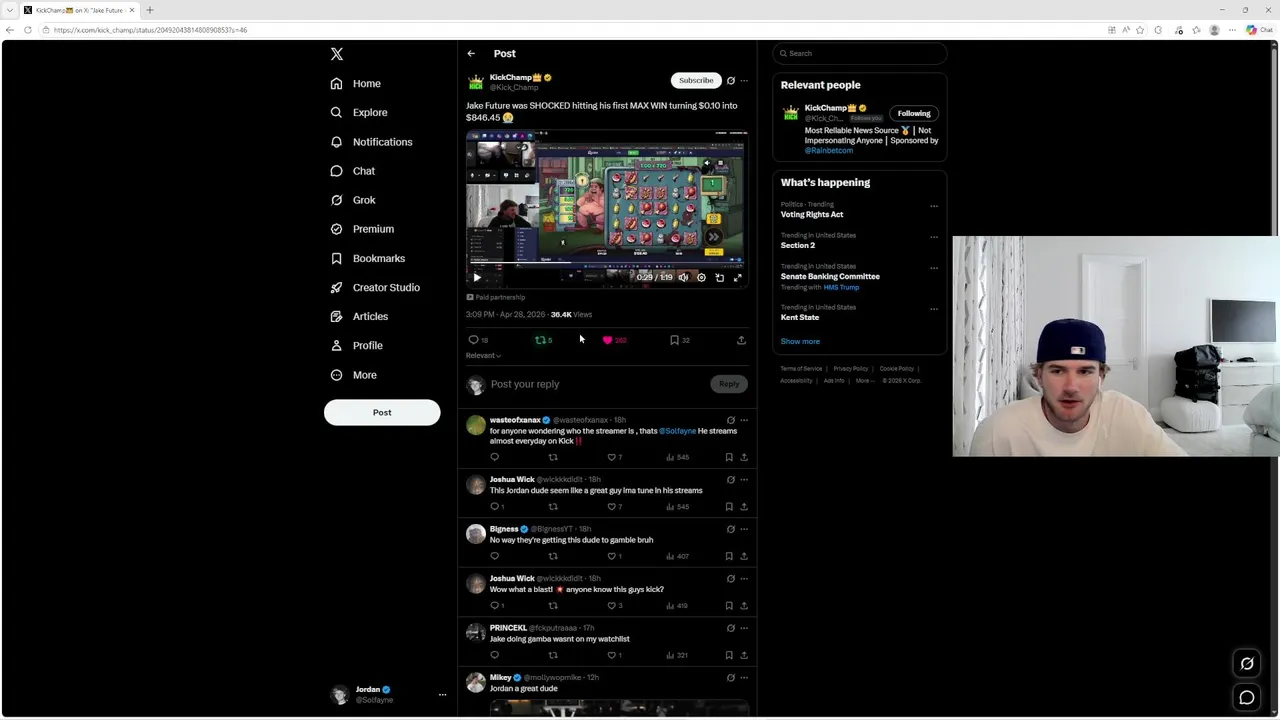Image resolution: width=1280 pixels, height=720 pixels.
Task: Open options for Senate Banking Committee trend
Action: coord(934,269)
